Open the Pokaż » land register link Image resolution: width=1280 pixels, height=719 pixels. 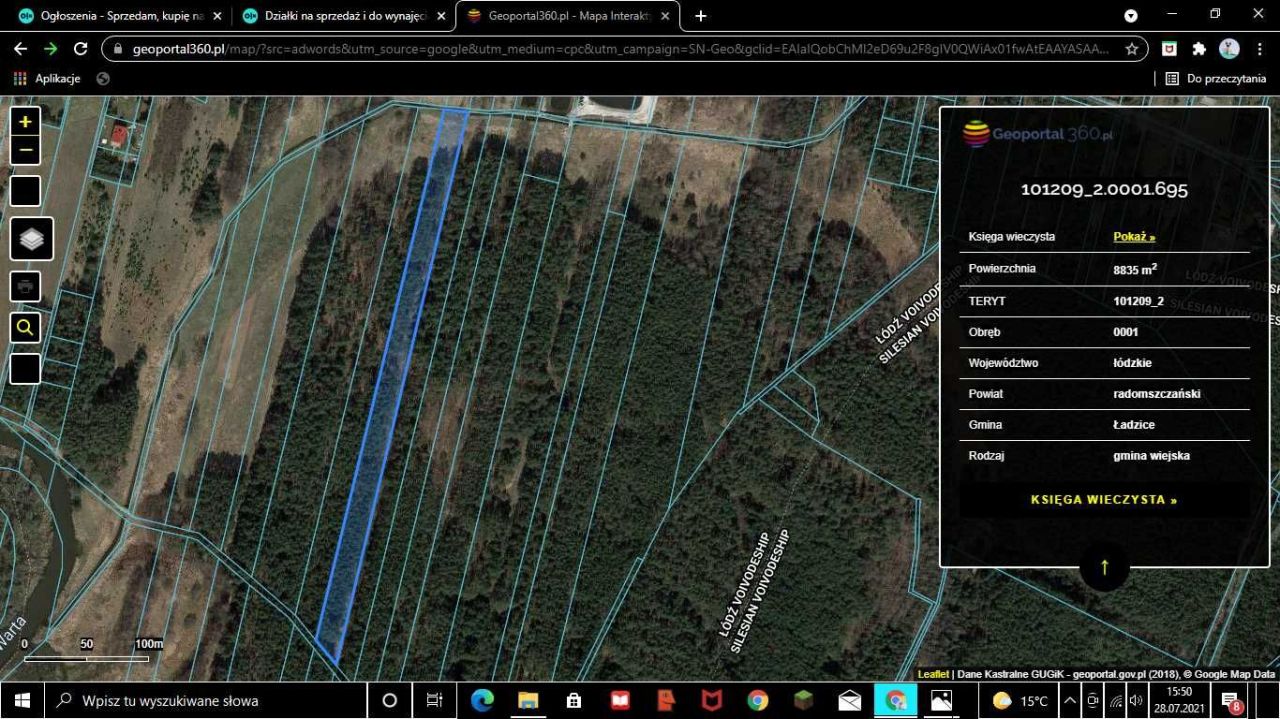tap(1134, 237)
